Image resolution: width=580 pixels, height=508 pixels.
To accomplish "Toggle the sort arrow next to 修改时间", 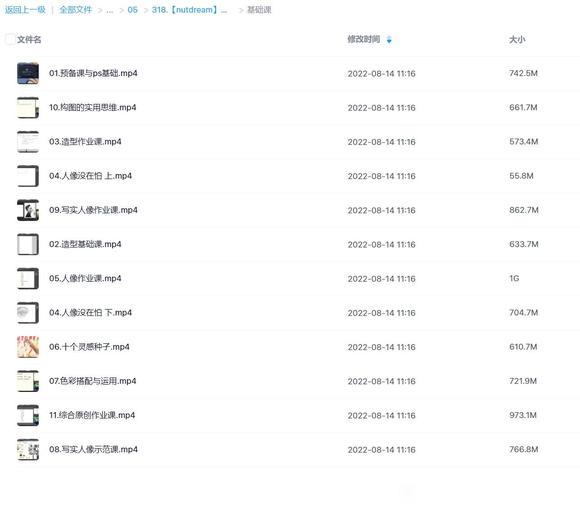I will click(389, 40).
